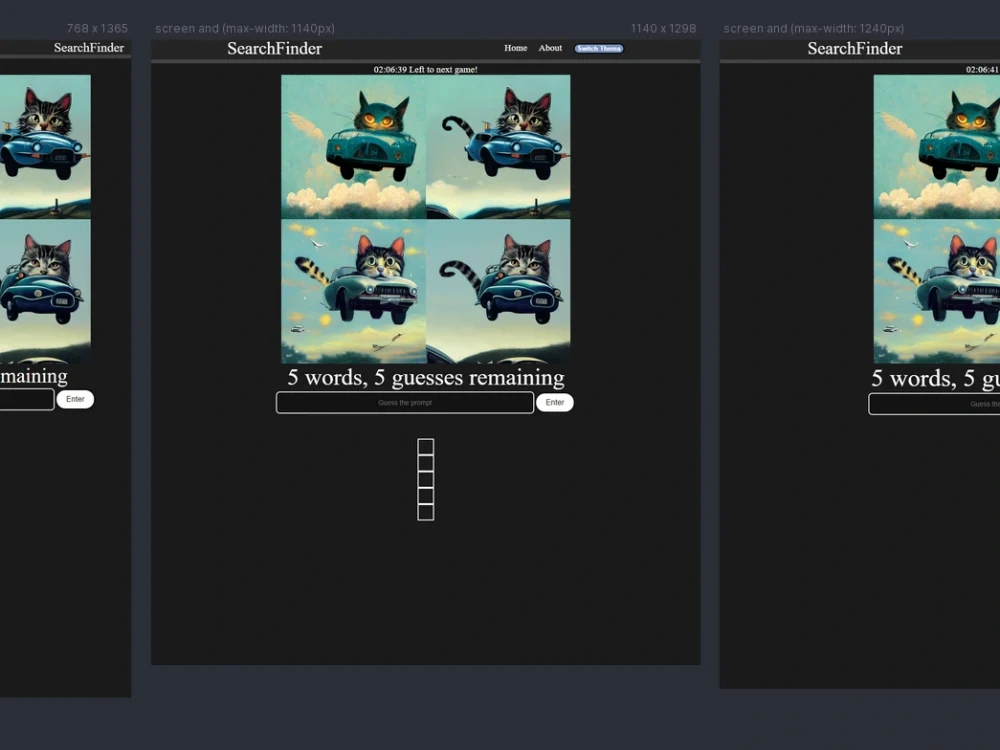This screenshot has height=750, width=1000.
Task: Click the Enter button in the left 768 preview
Action: 75,399
